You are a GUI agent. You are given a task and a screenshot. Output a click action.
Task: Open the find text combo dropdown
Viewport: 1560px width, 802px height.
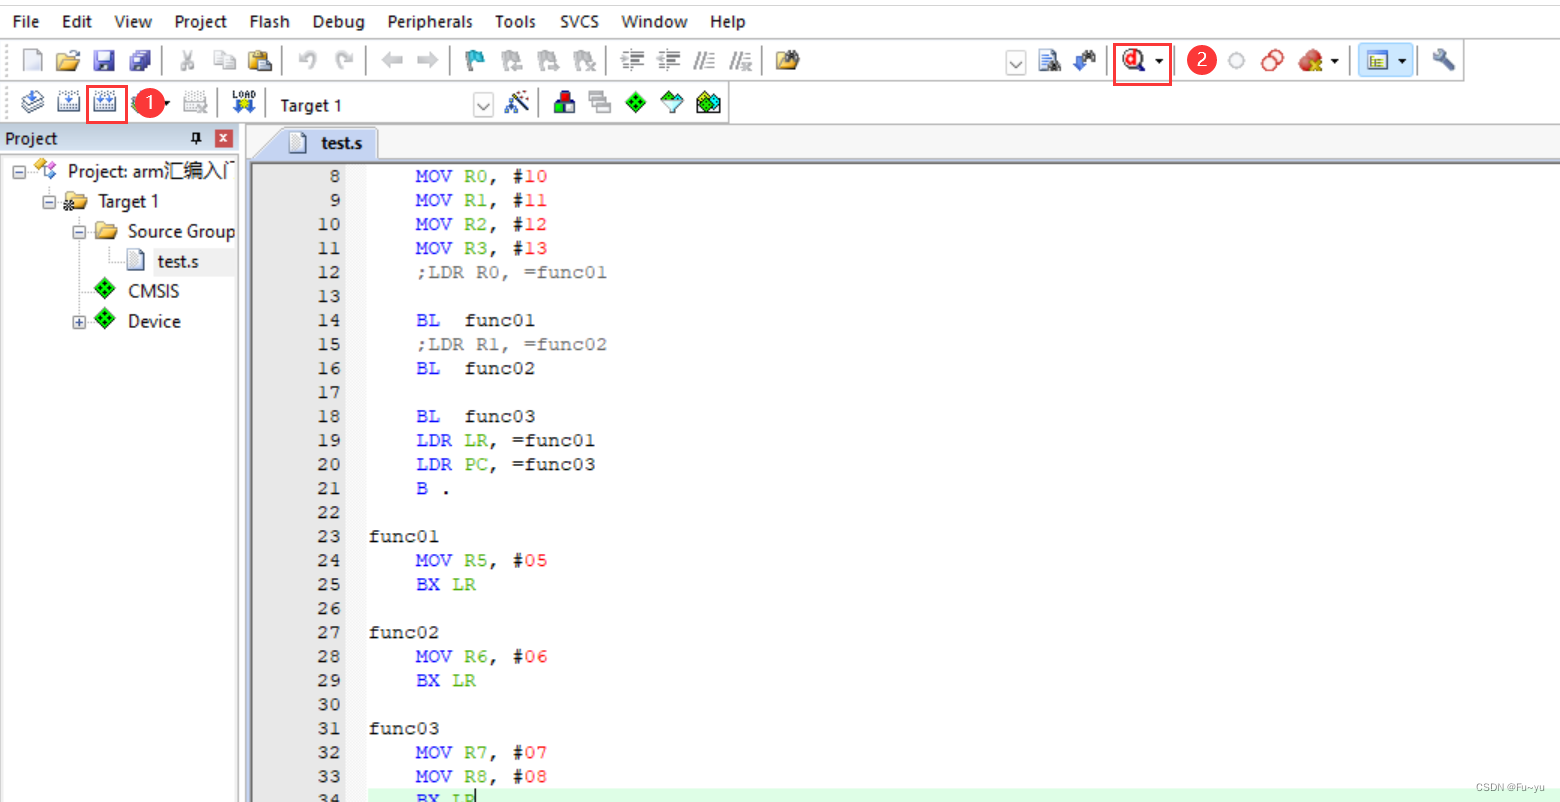(x=1015, y=63)
